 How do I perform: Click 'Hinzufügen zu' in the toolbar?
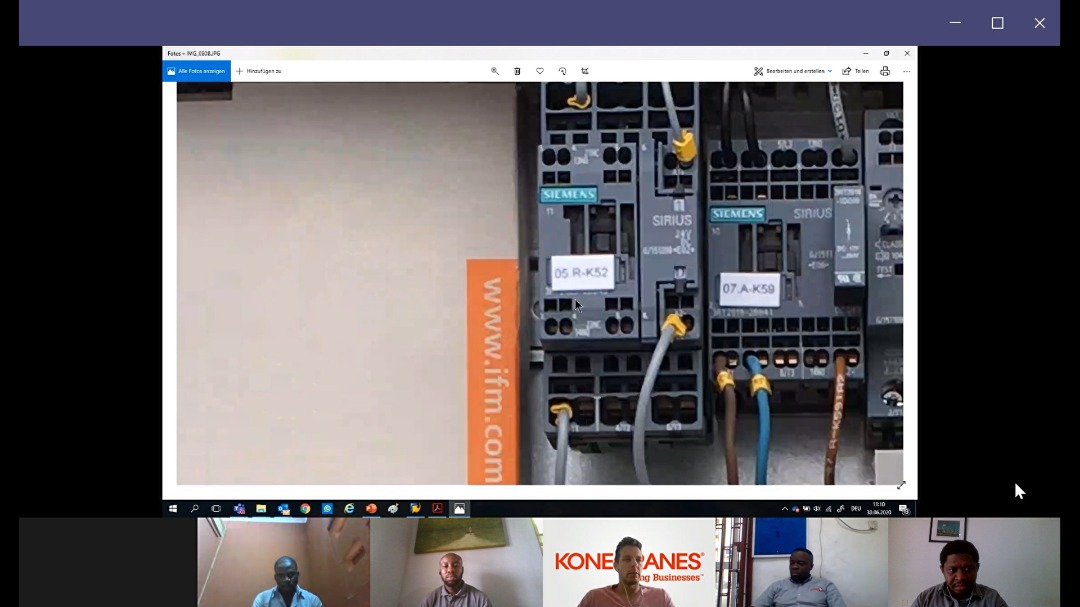pos(259,71)
